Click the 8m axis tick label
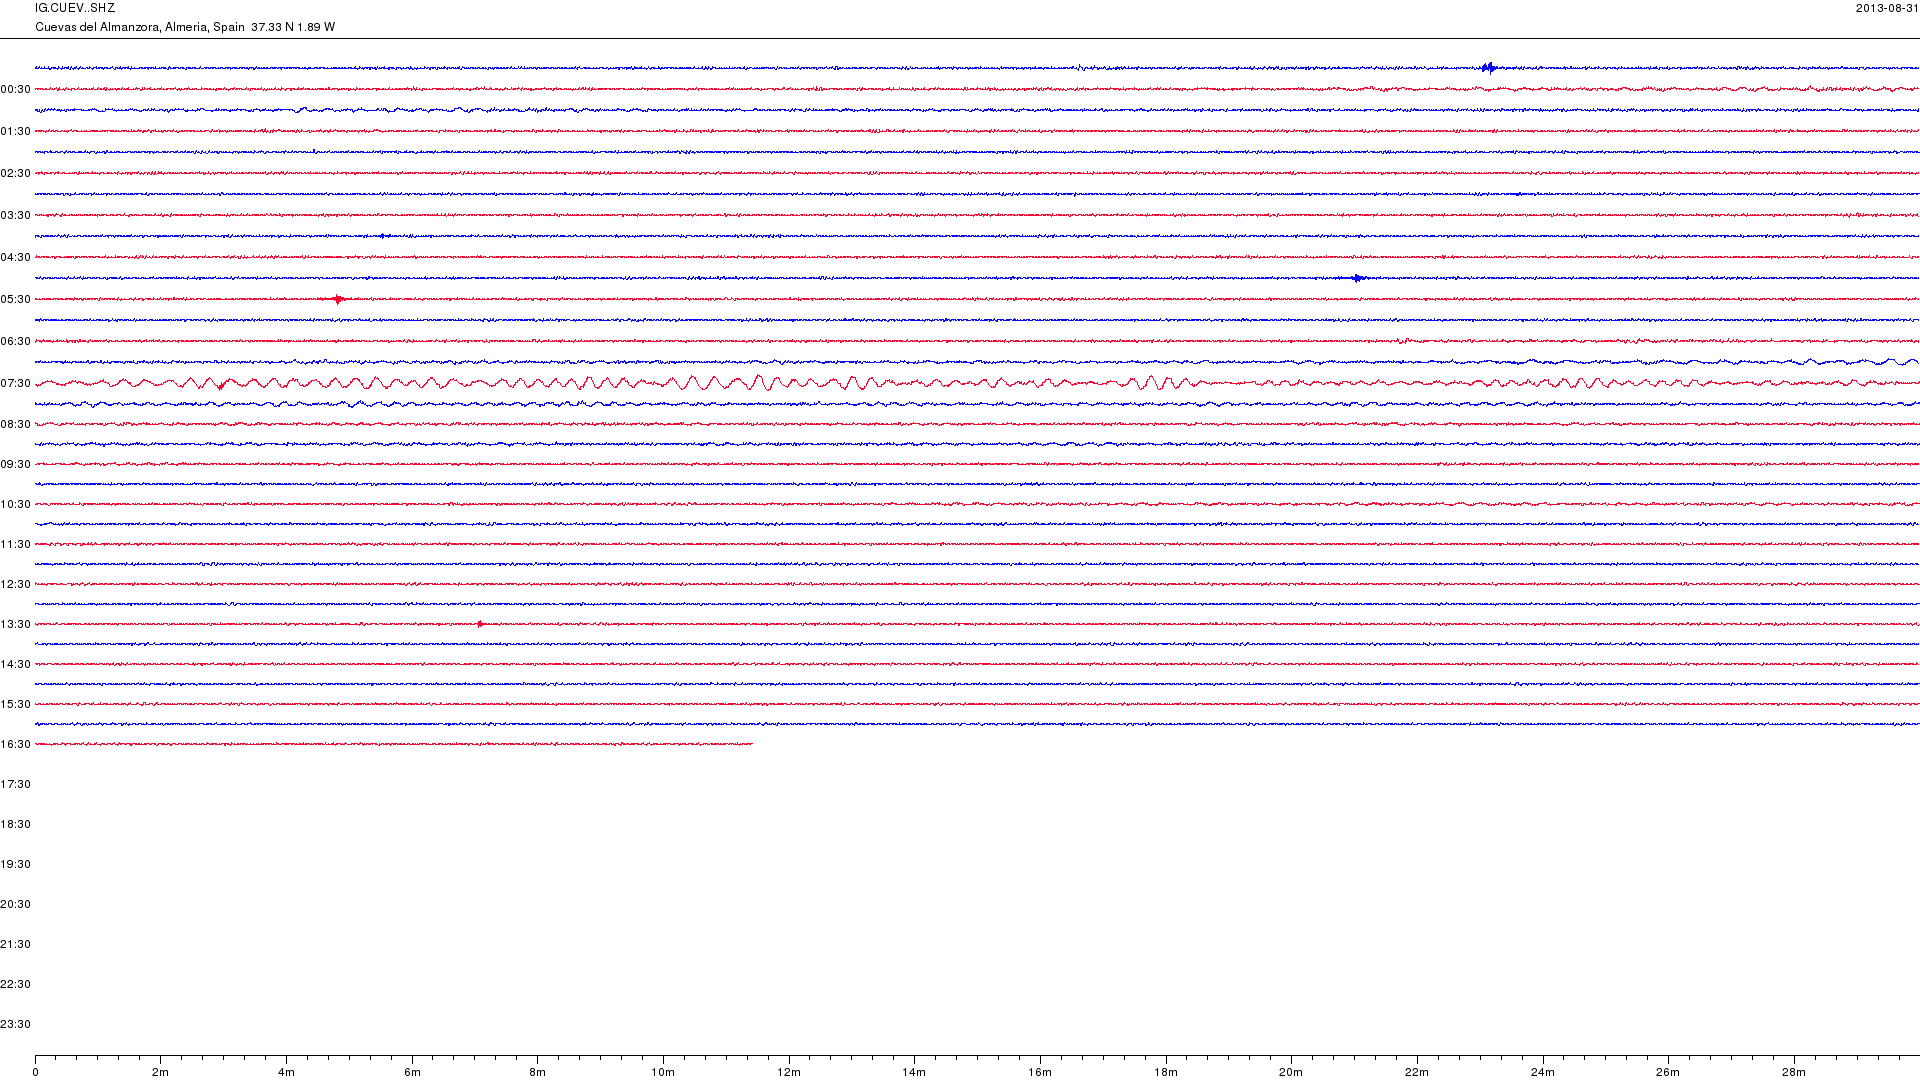 tap(538, 1073)
